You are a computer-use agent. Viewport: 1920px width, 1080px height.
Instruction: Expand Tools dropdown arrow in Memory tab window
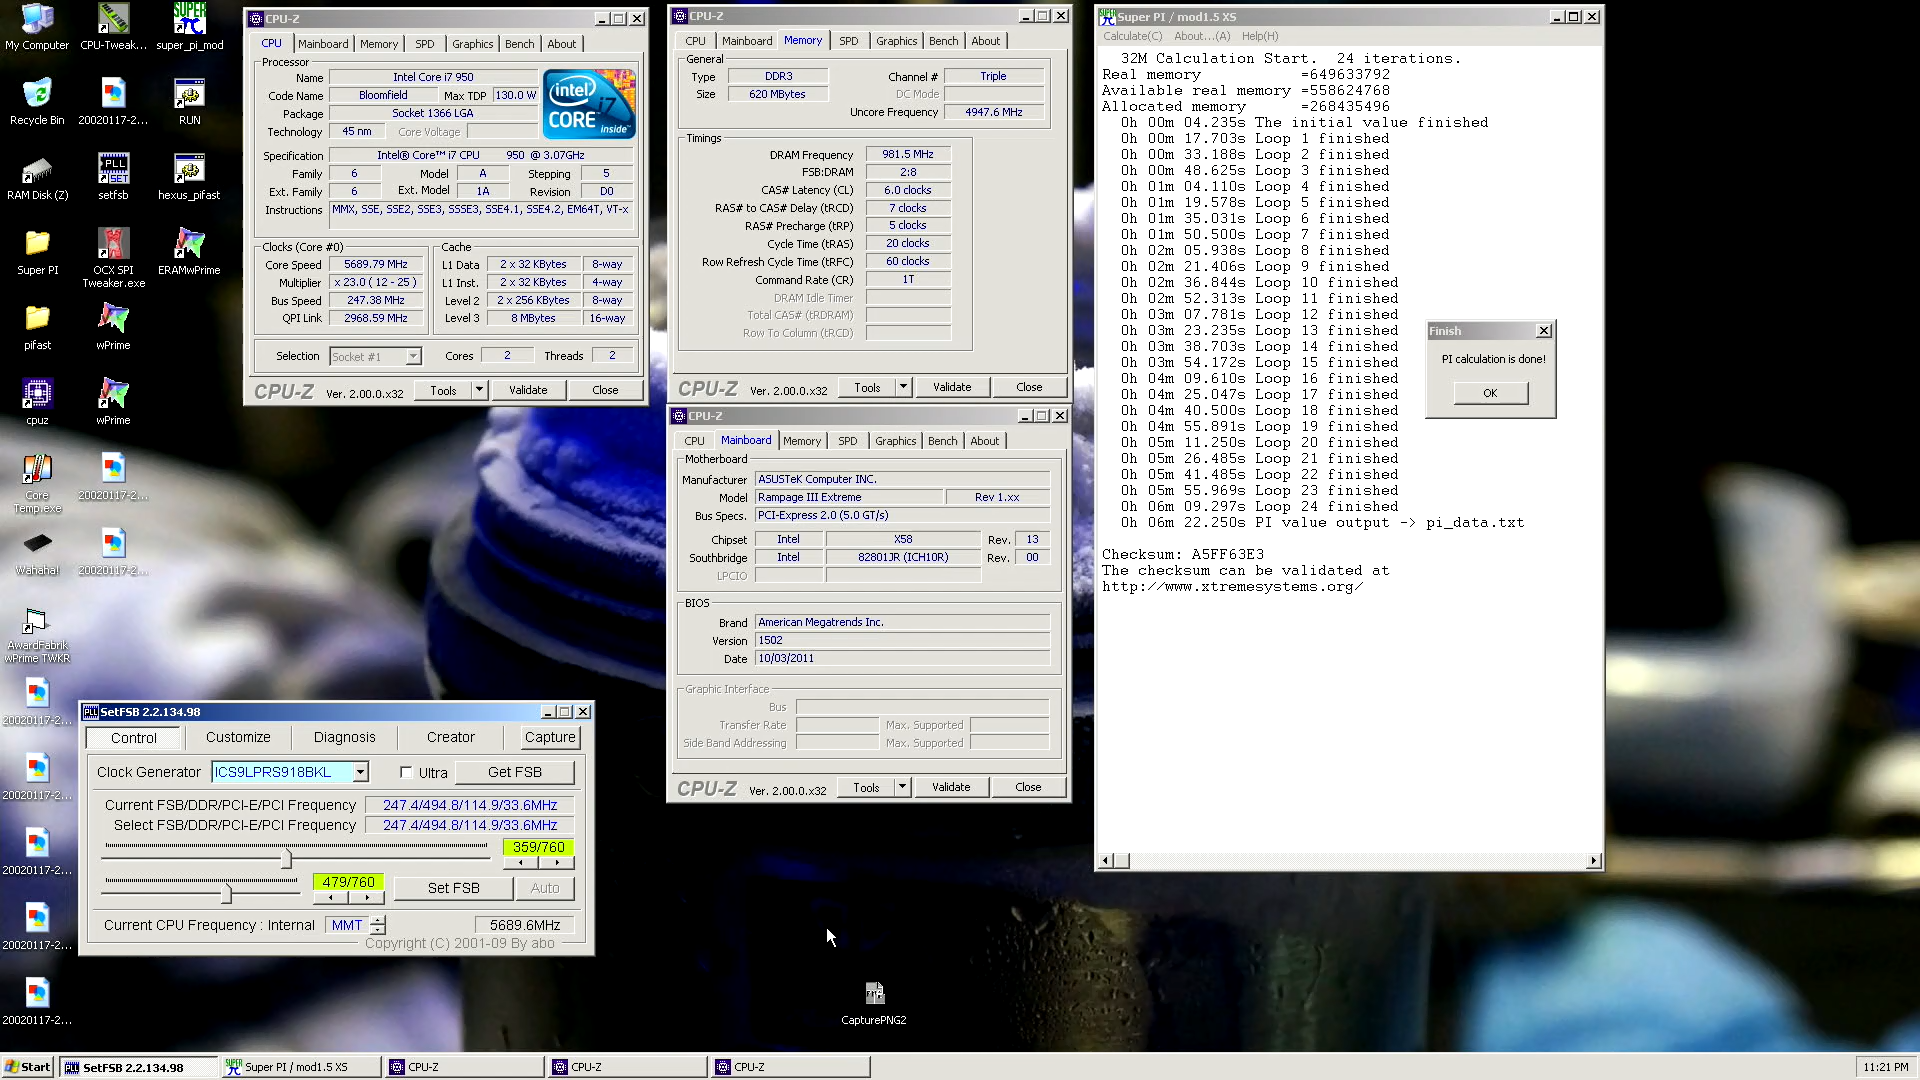[x=903, y=387]
